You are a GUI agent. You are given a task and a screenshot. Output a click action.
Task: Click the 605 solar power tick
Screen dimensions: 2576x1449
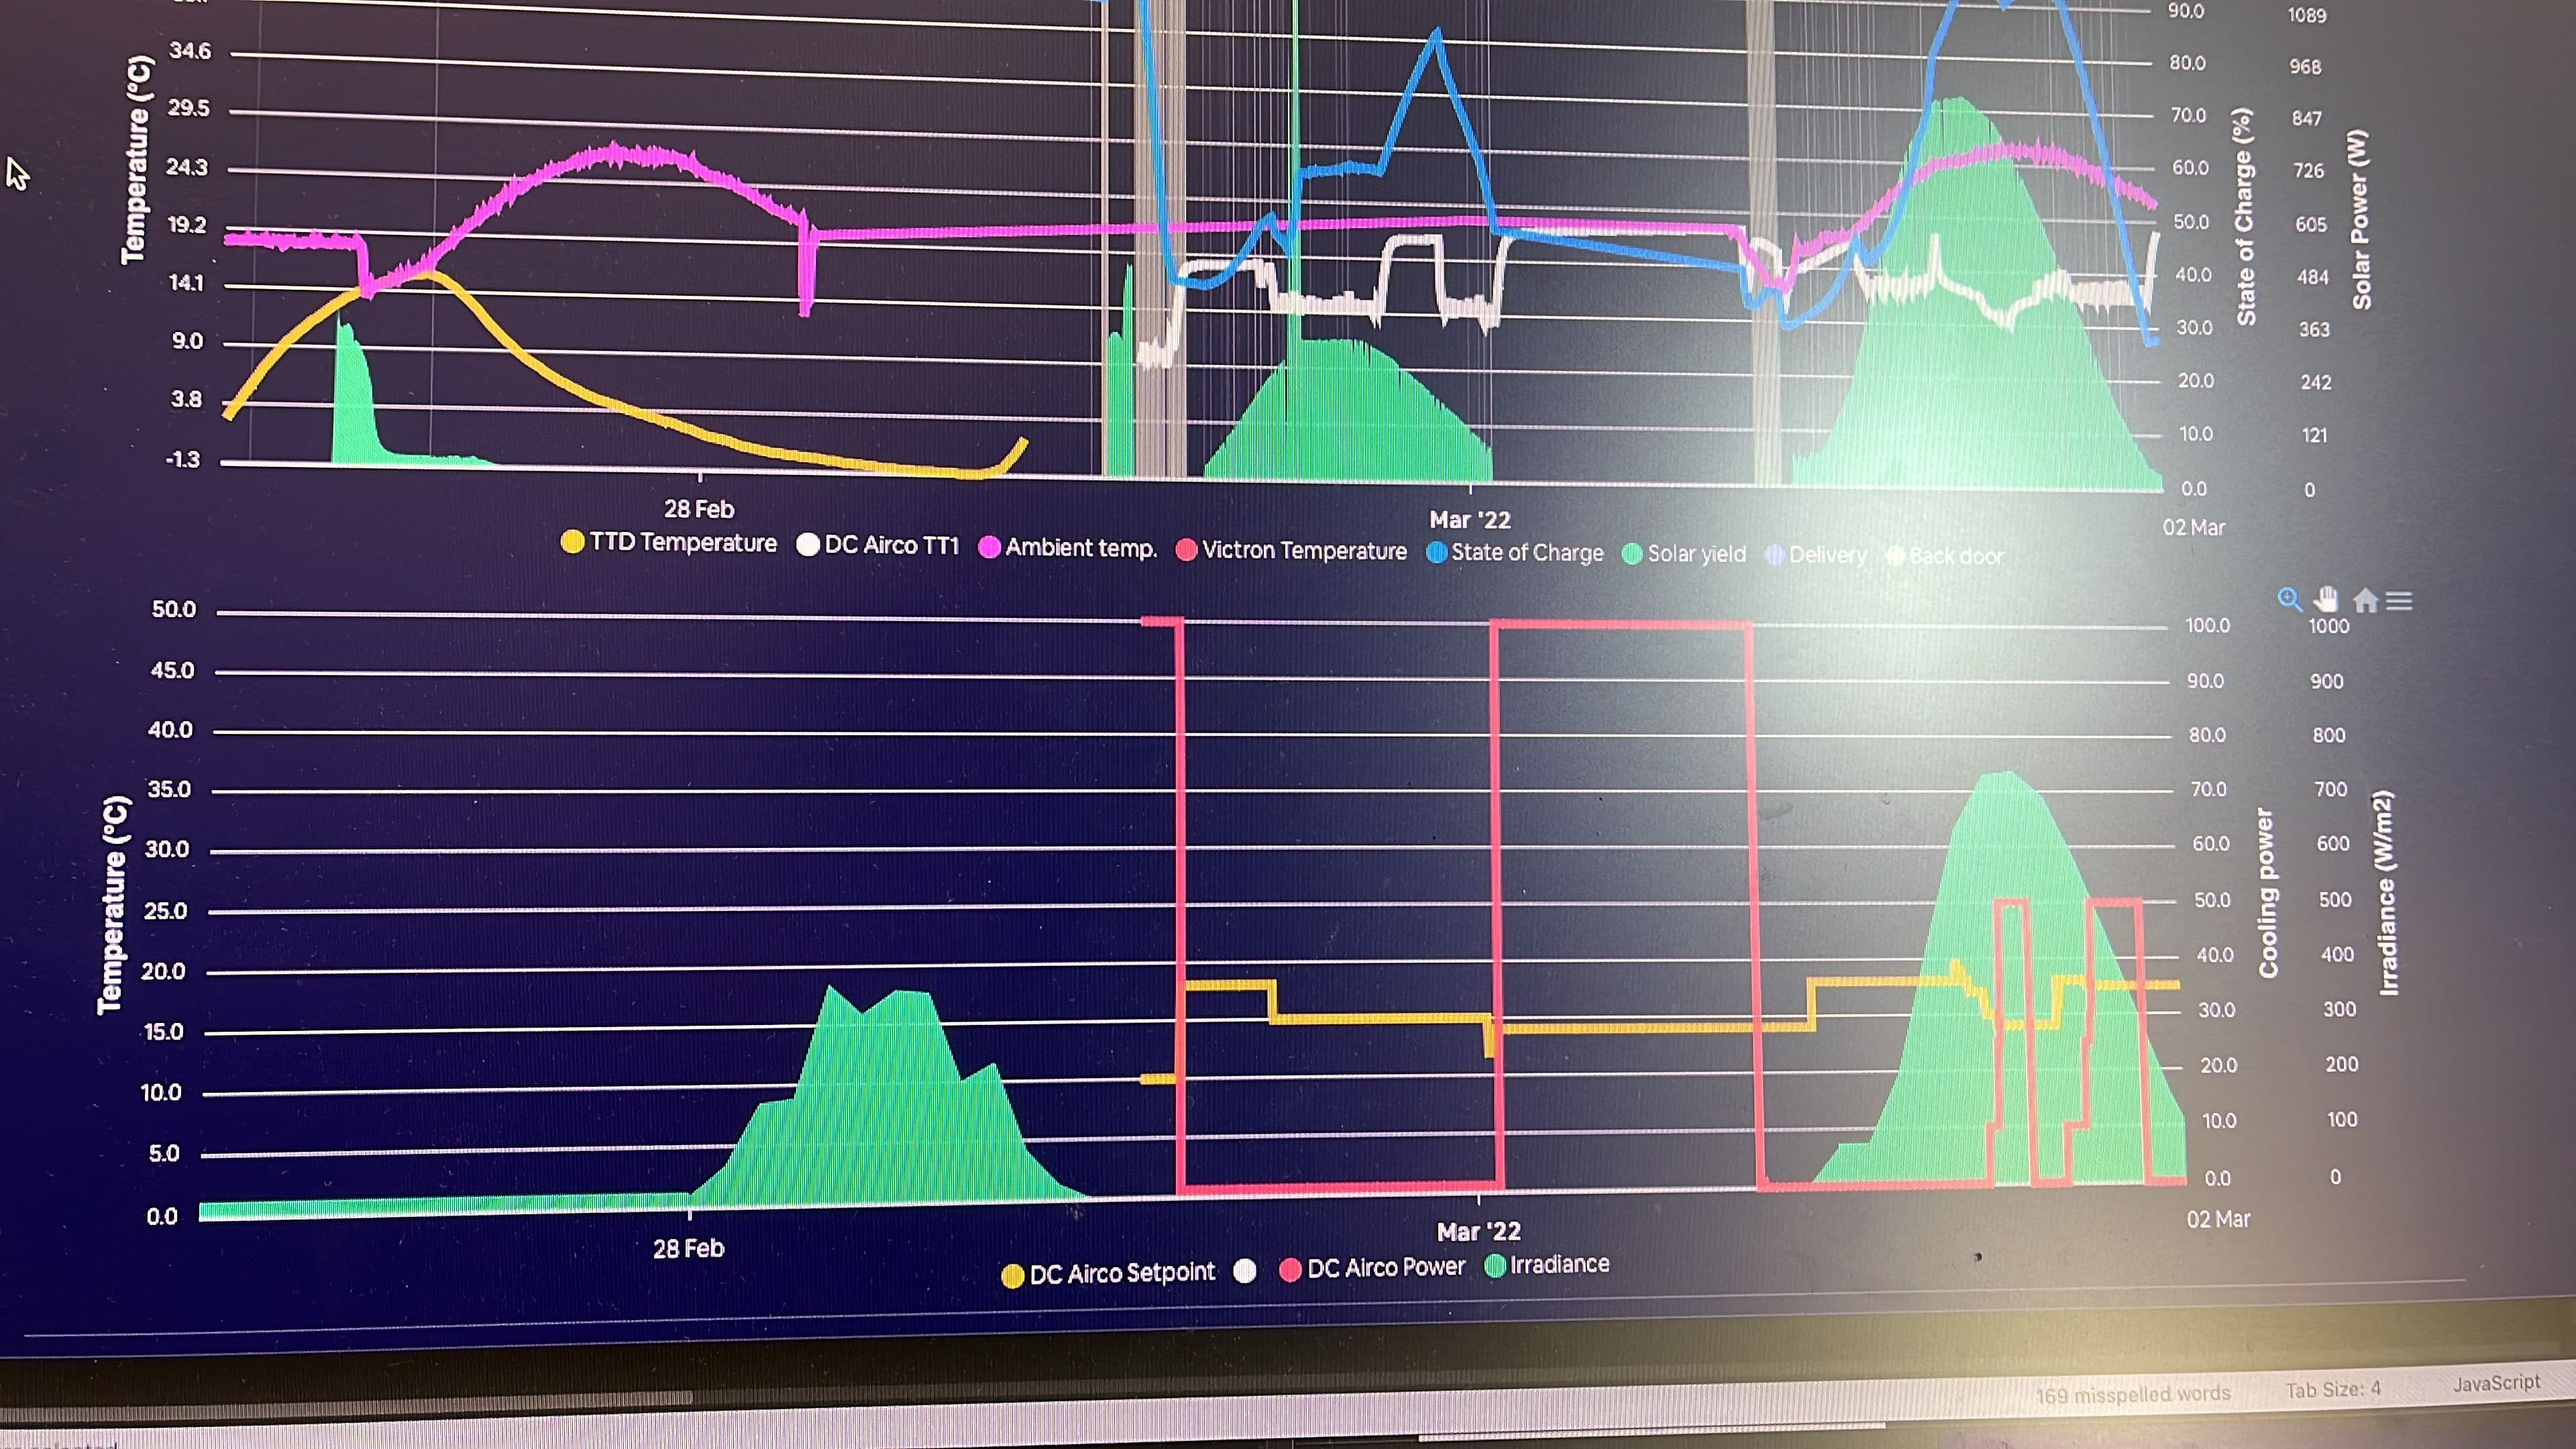(2310, 224)
